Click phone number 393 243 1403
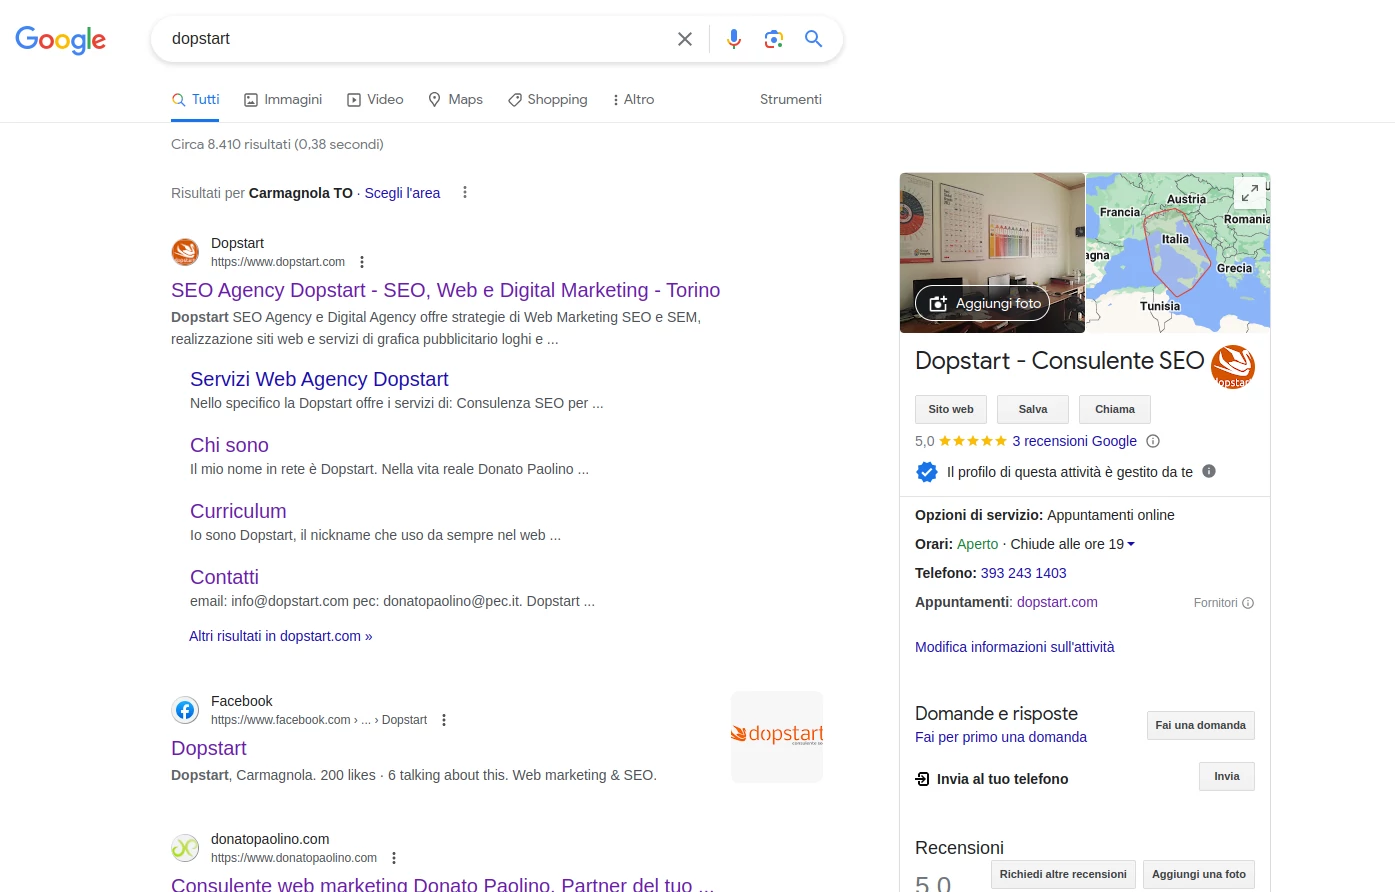The image size is (1395, 892). (1023, 573)
